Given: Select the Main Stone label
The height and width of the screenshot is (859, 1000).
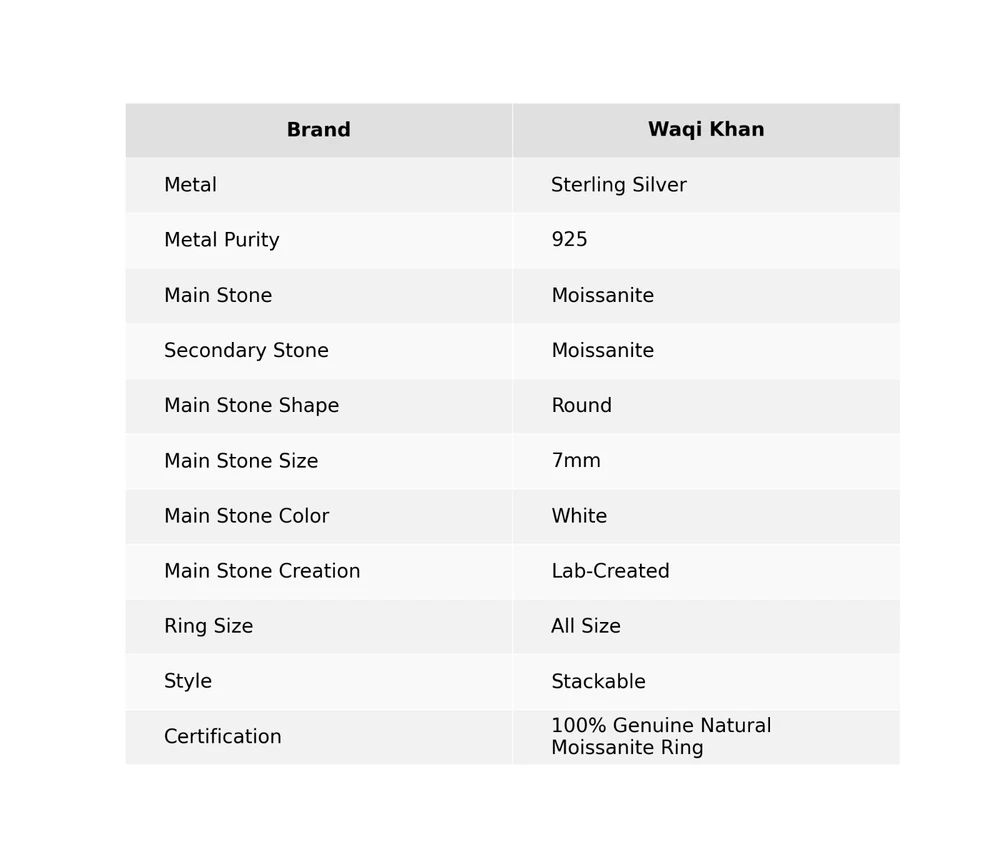Looking at the screenshot, I should (217, 296).
